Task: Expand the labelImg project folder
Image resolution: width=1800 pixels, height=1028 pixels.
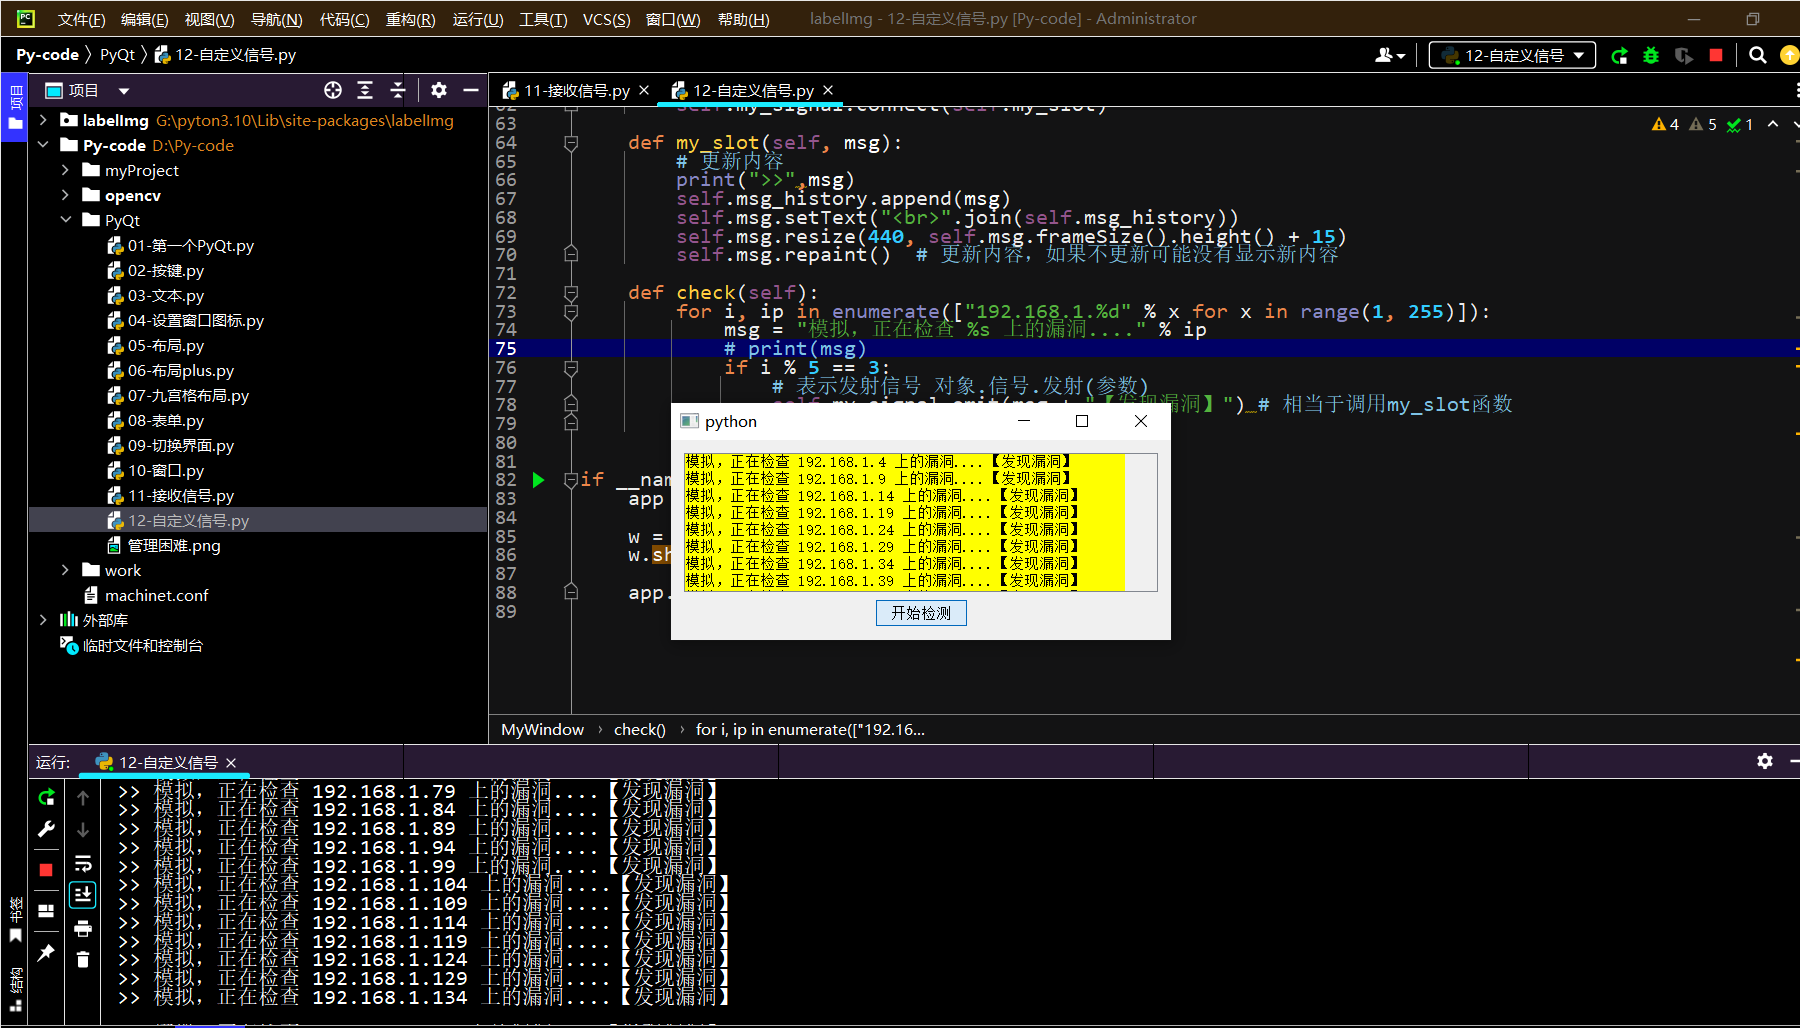Action: pos(43,120)
